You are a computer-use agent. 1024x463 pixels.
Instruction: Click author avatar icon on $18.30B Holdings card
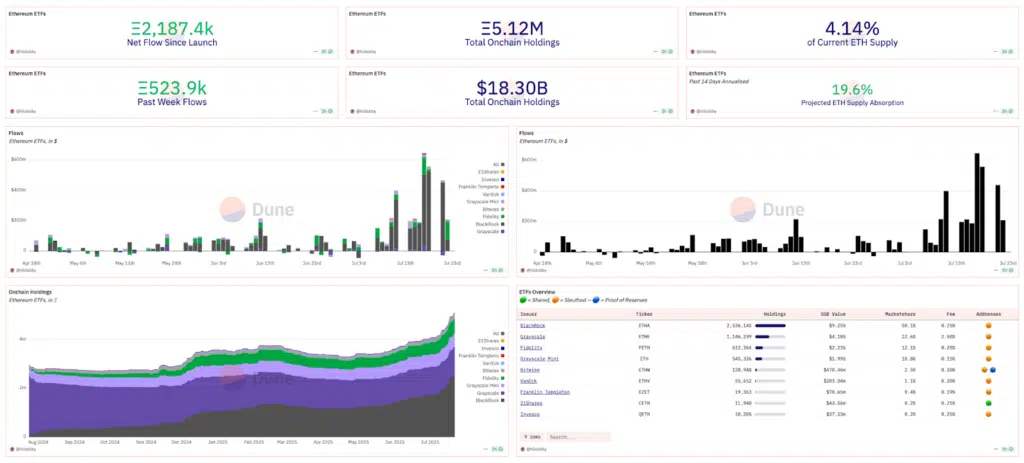tap(352, 110)
